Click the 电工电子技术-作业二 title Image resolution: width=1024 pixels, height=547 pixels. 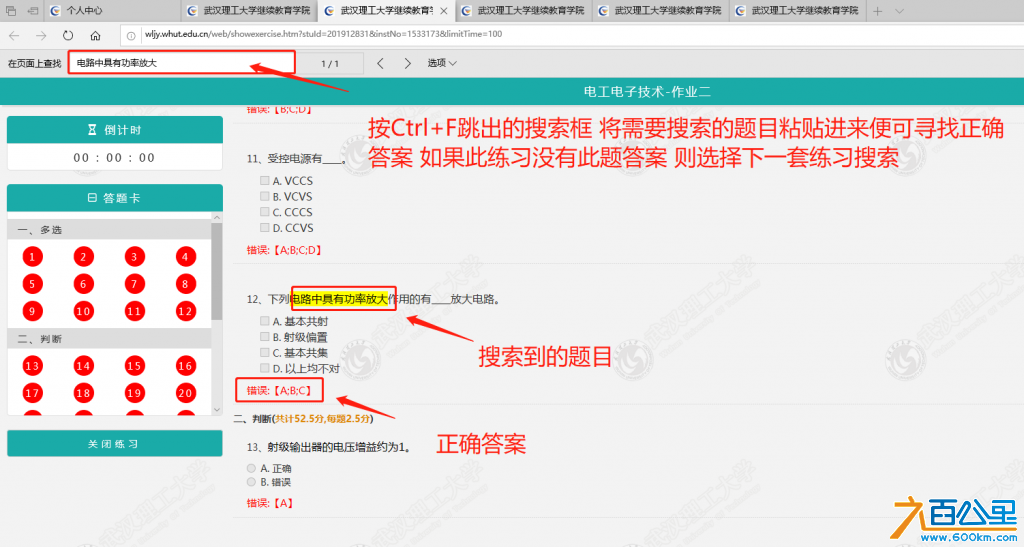pos(647,92)
